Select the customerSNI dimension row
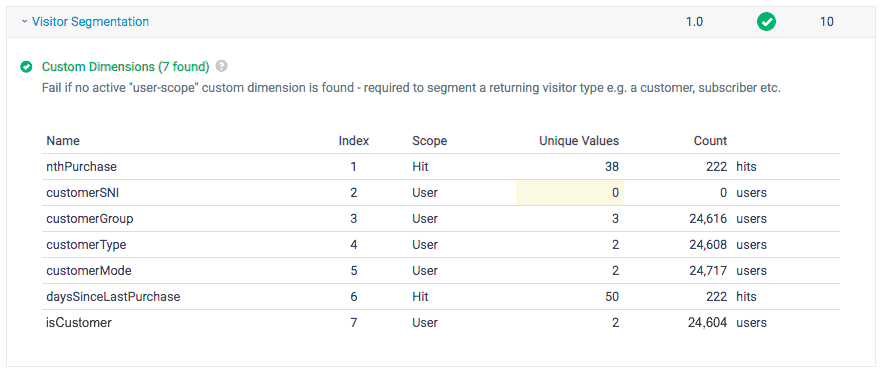 441,193
